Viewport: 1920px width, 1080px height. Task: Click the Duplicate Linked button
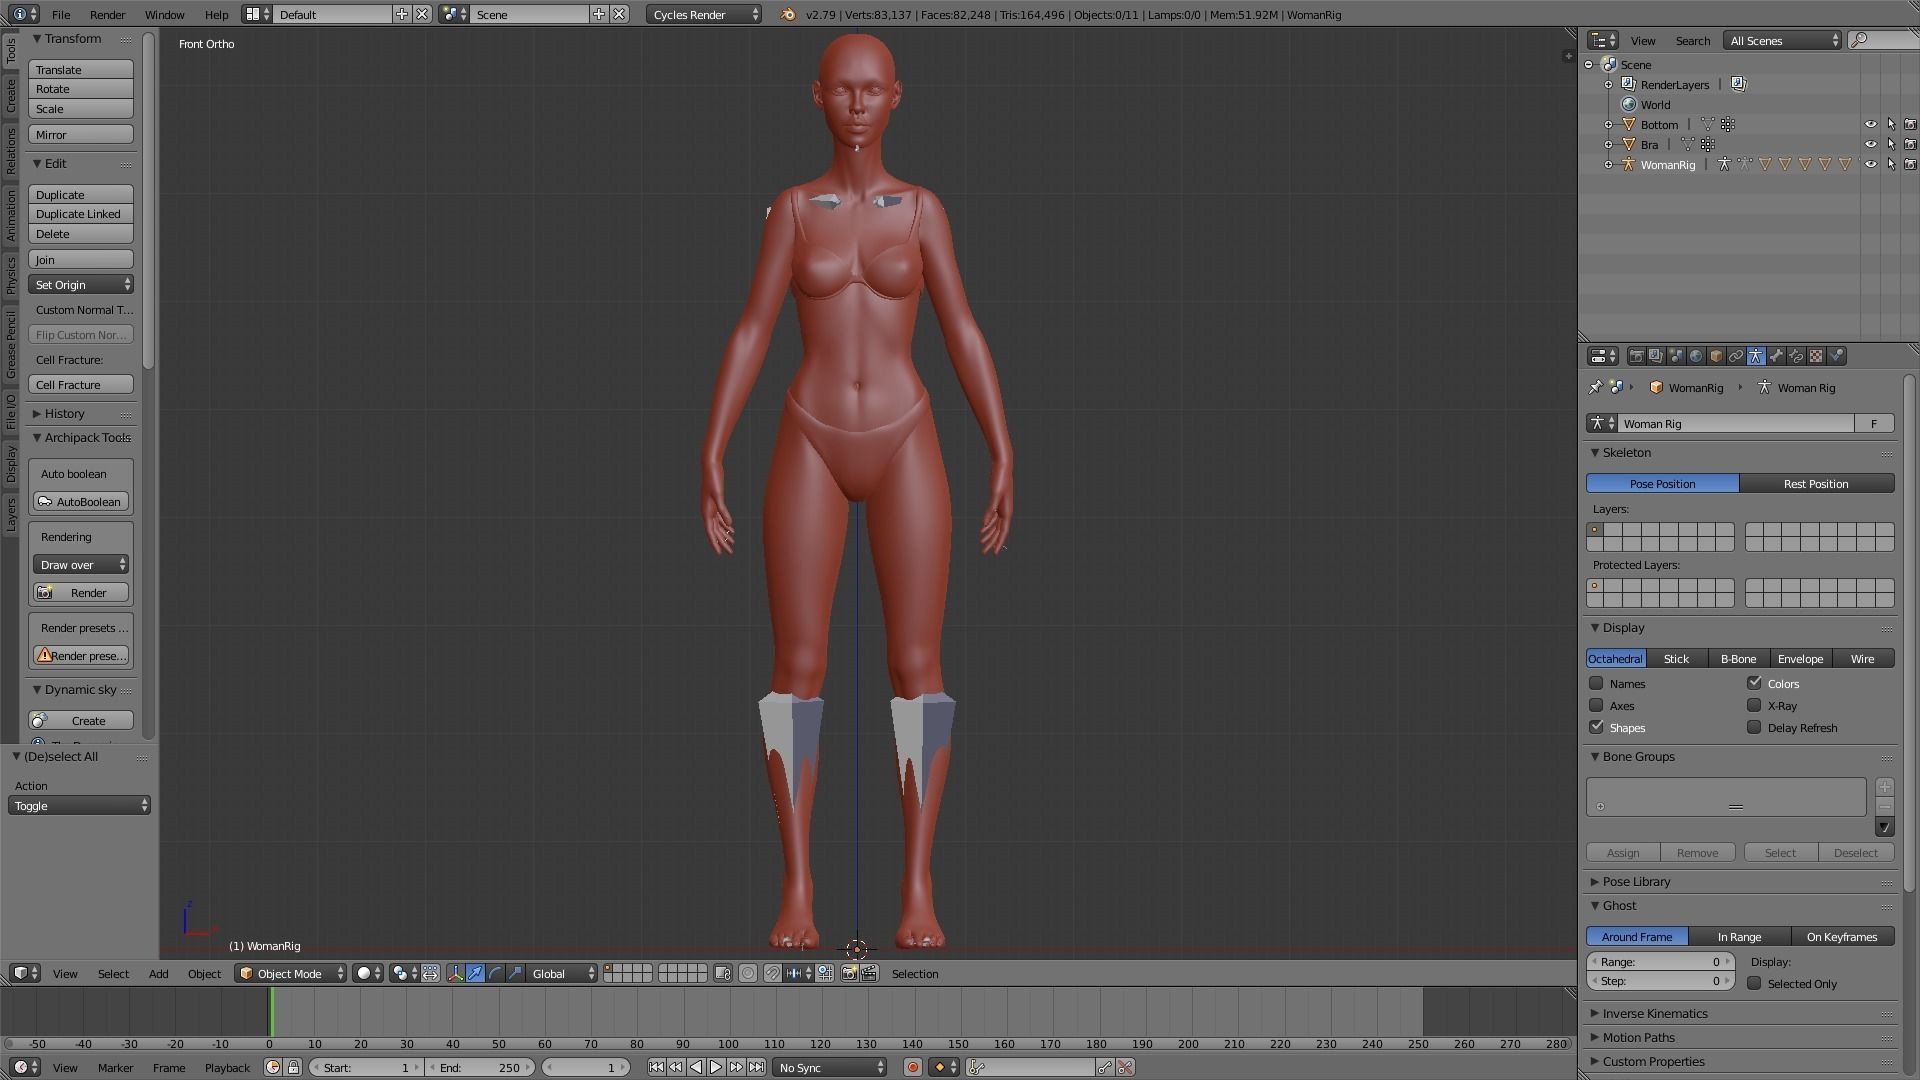tap(80, 214)
